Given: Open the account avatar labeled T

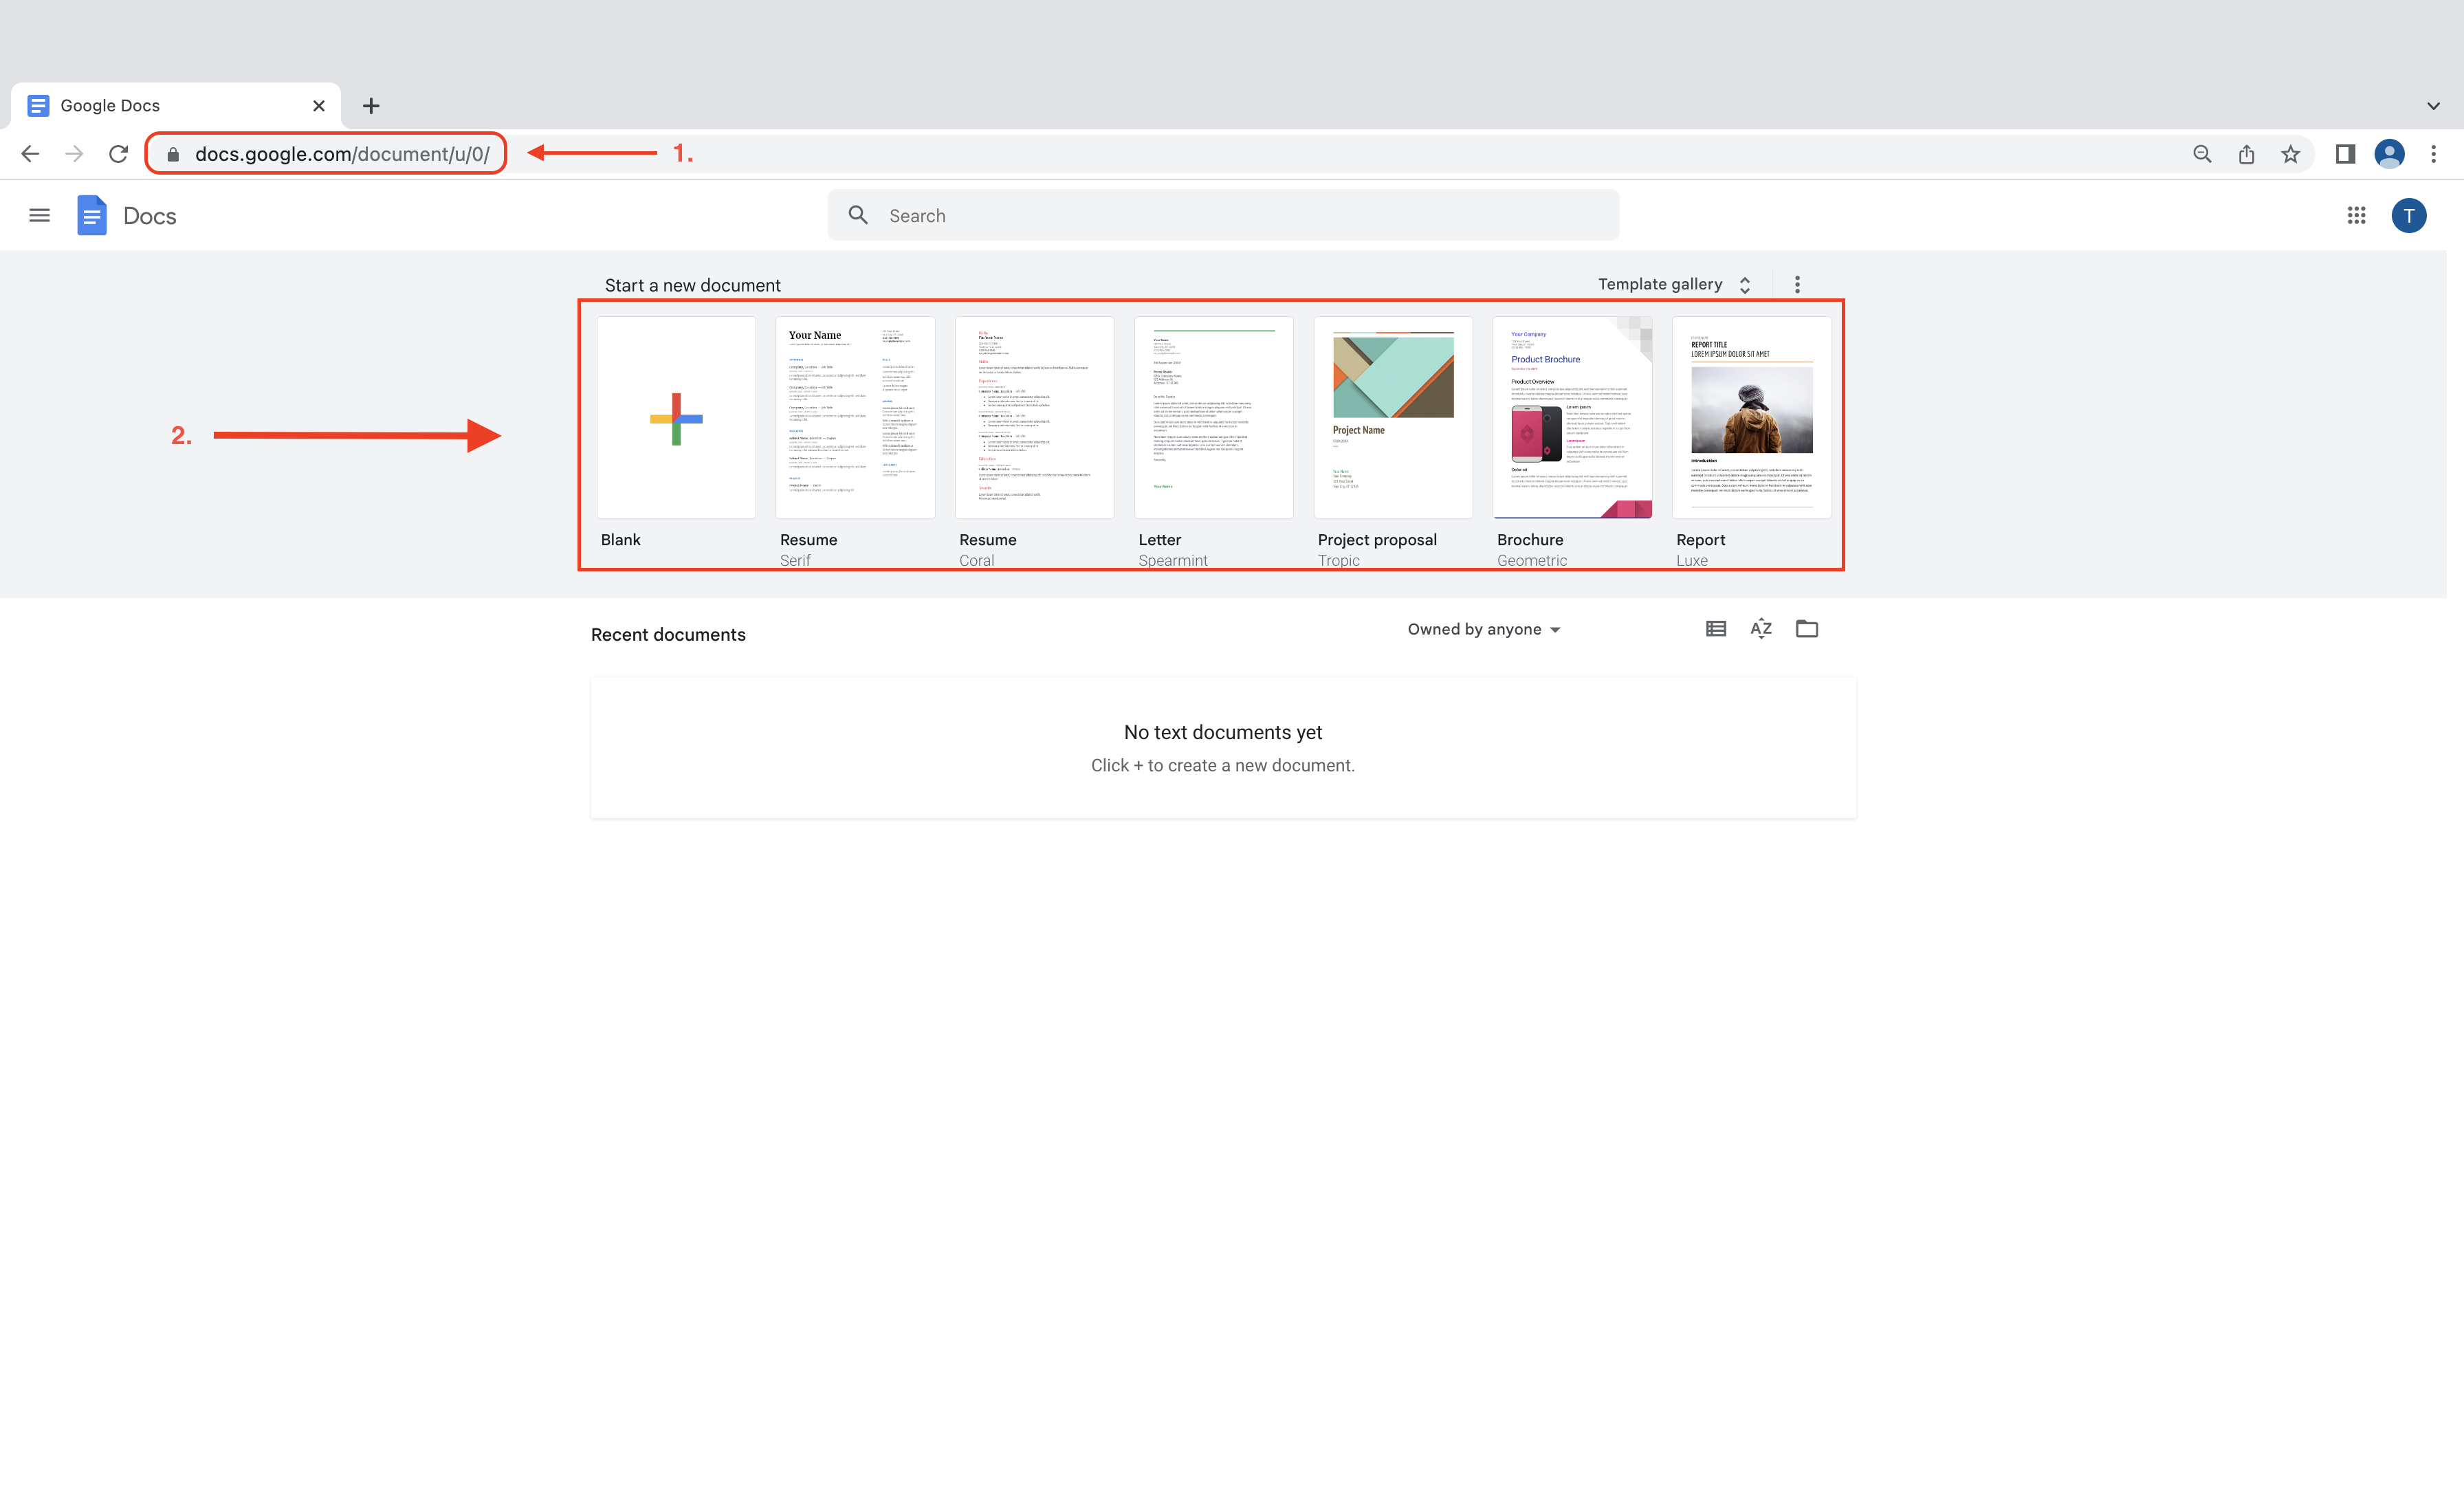Looking at the screenshot, I should tap(2408, 215).
